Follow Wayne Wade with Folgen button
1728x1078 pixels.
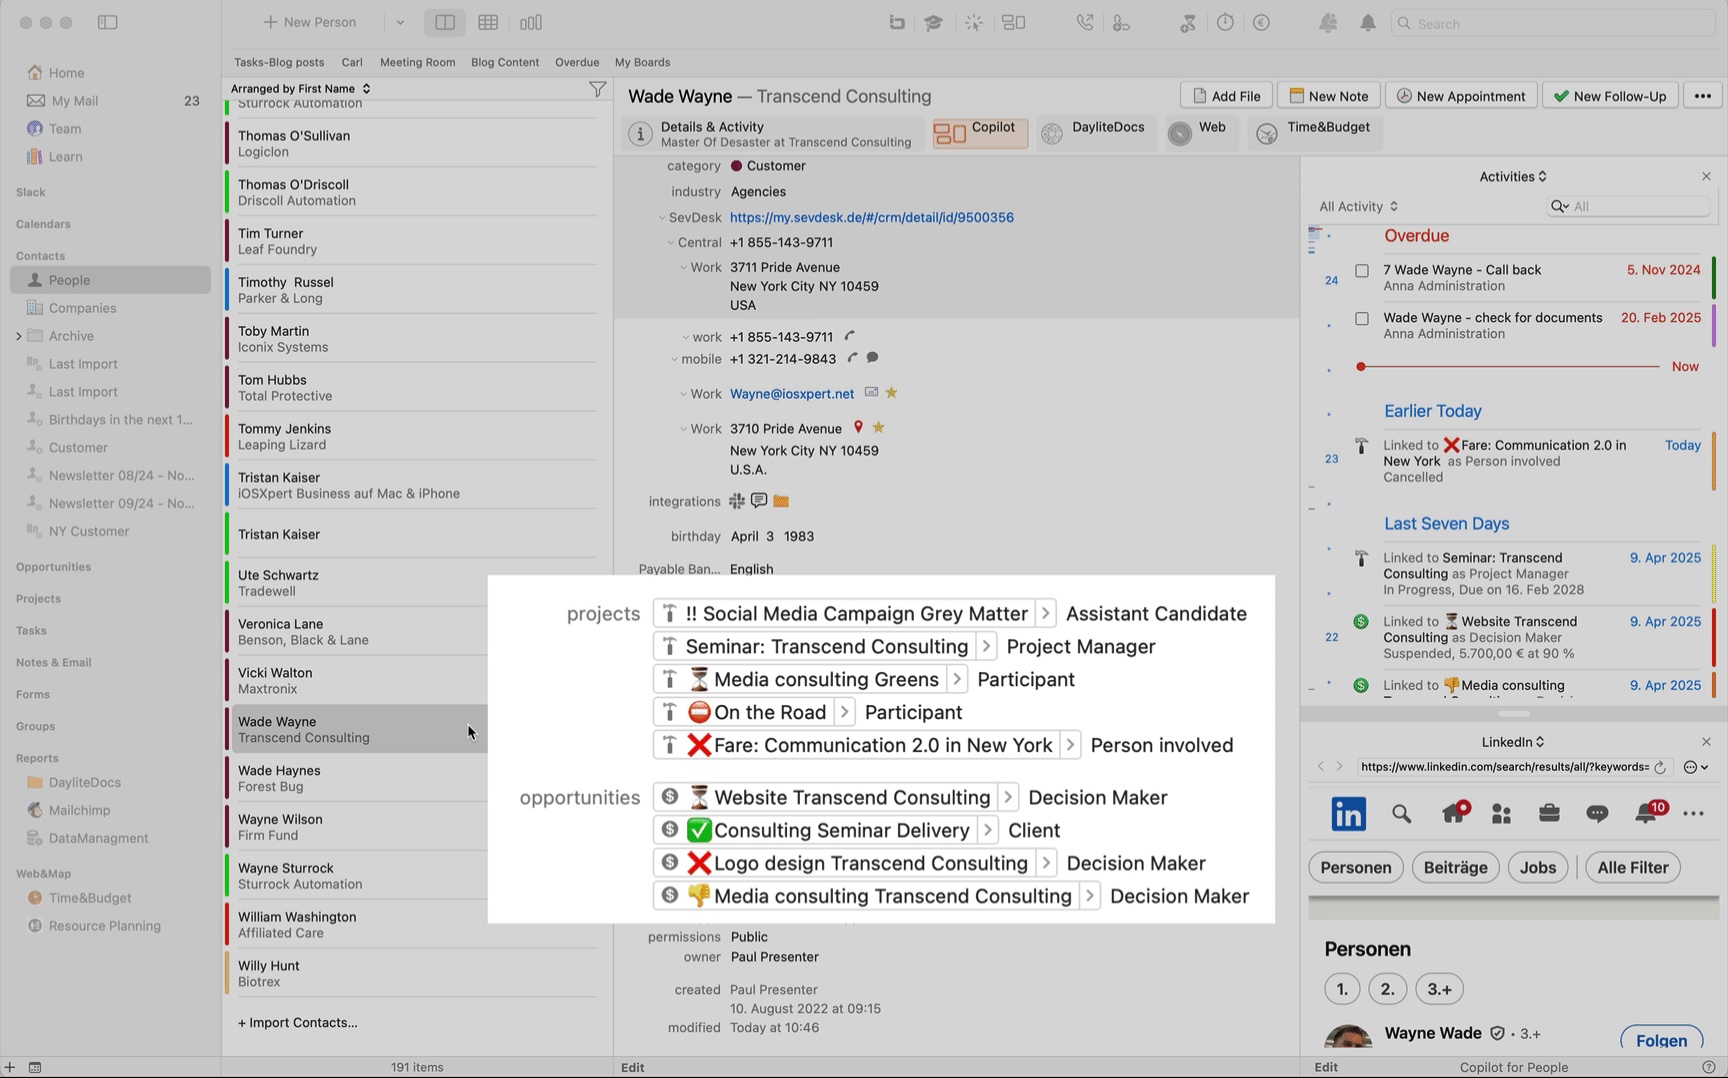coord(1661,1040)
